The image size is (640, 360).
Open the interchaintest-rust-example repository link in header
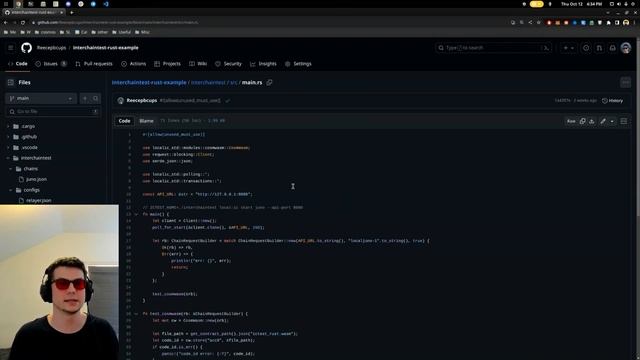(x=106, y=48)
